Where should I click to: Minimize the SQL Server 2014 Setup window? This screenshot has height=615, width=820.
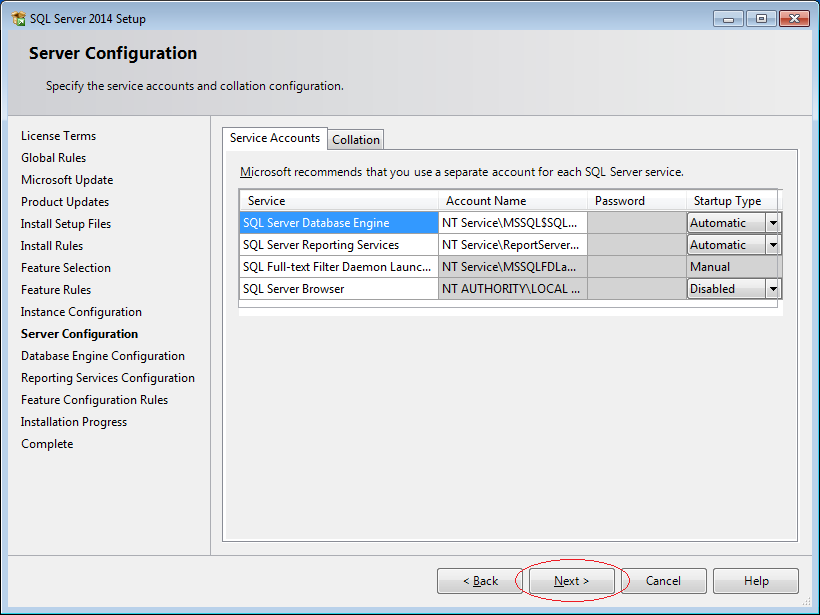point(728,19)
